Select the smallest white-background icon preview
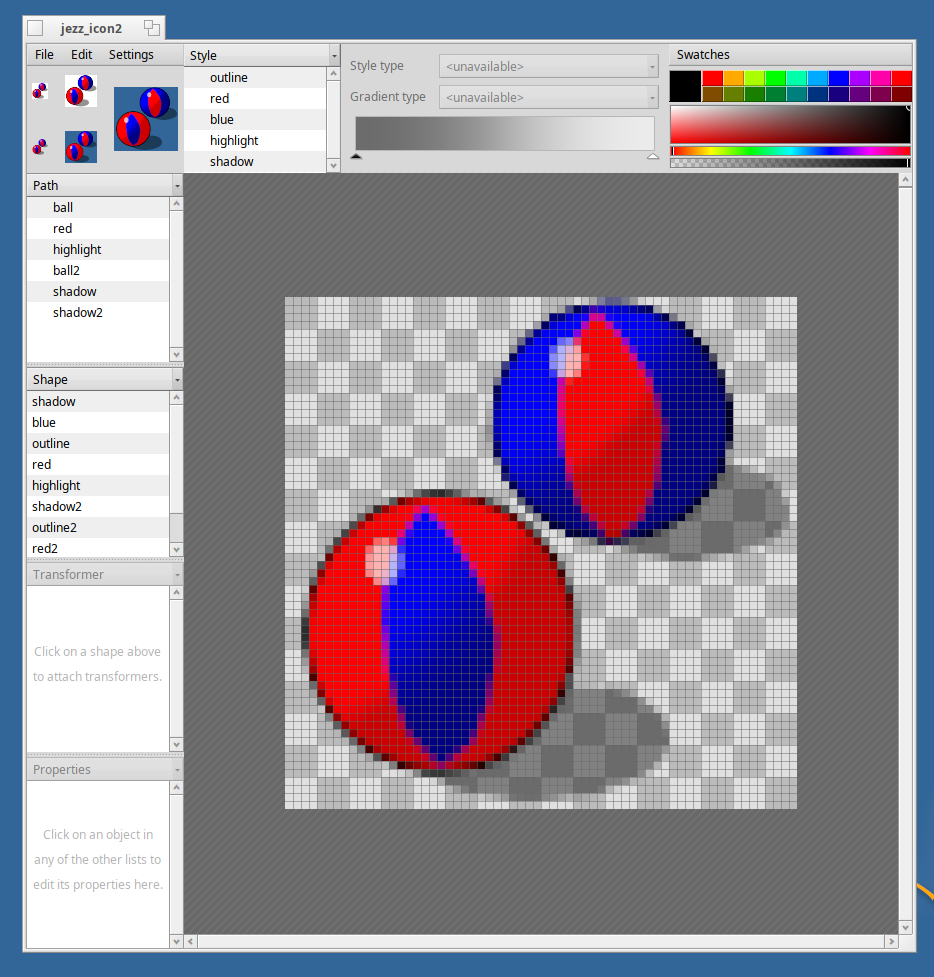The height and width of the screenshot is (977, 934). coord(39,90)
